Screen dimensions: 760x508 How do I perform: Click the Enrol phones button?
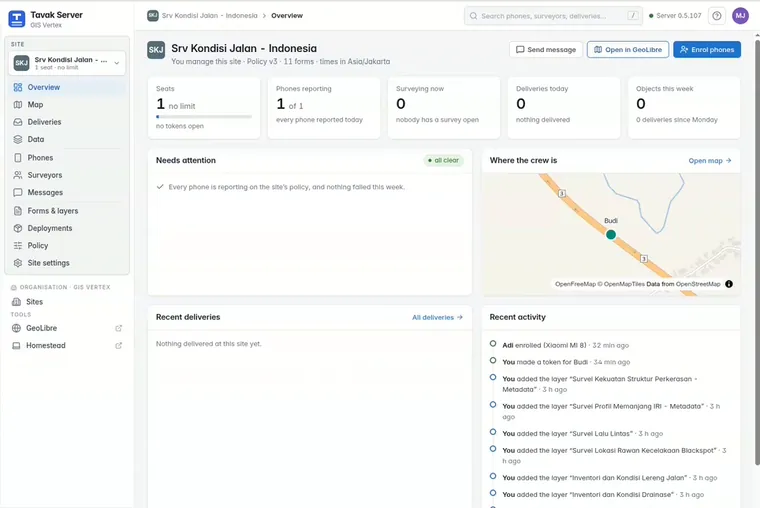pyautogui.click(x=707, y=49)
